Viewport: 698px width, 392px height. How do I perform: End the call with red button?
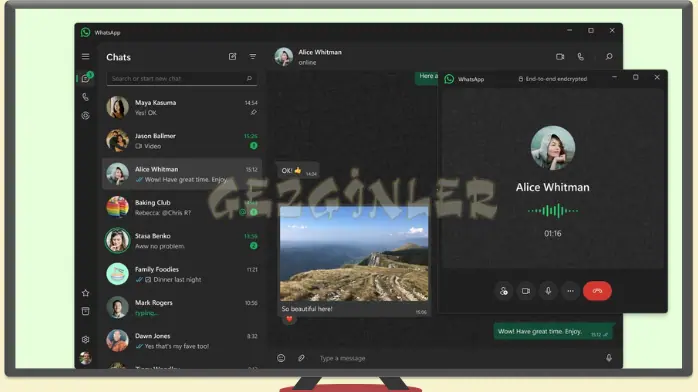[597, 291]
